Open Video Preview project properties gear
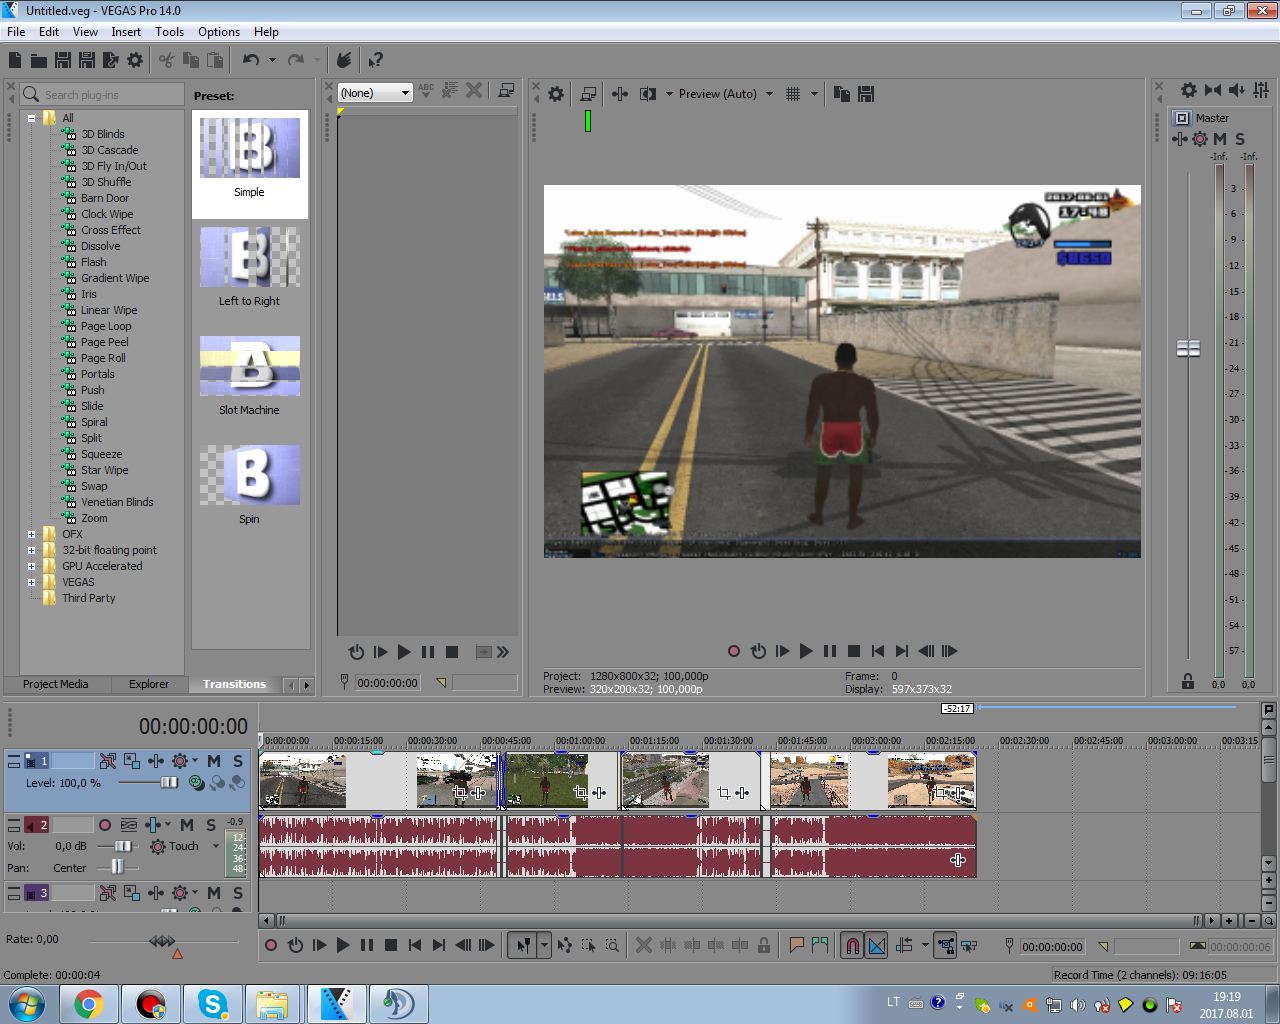The image size is (1280, 1024). tap(556, 94)
